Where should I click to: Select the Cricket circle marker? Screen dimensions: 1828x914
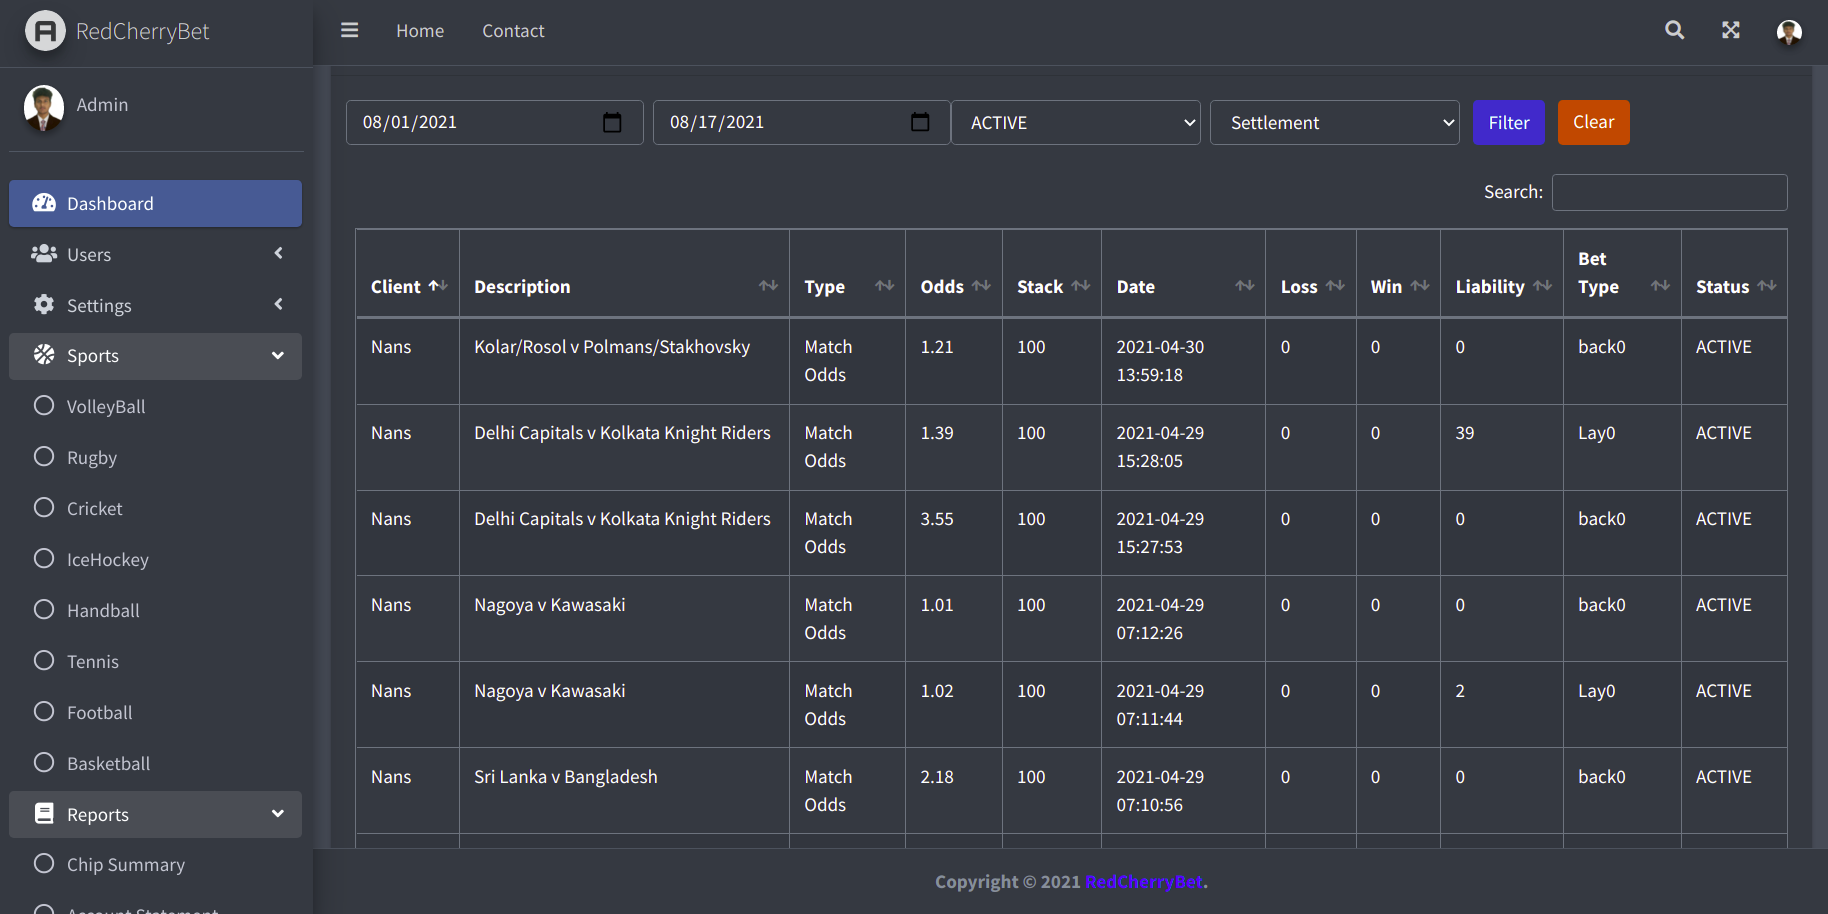pyautogui.click(x=44, y=507)
